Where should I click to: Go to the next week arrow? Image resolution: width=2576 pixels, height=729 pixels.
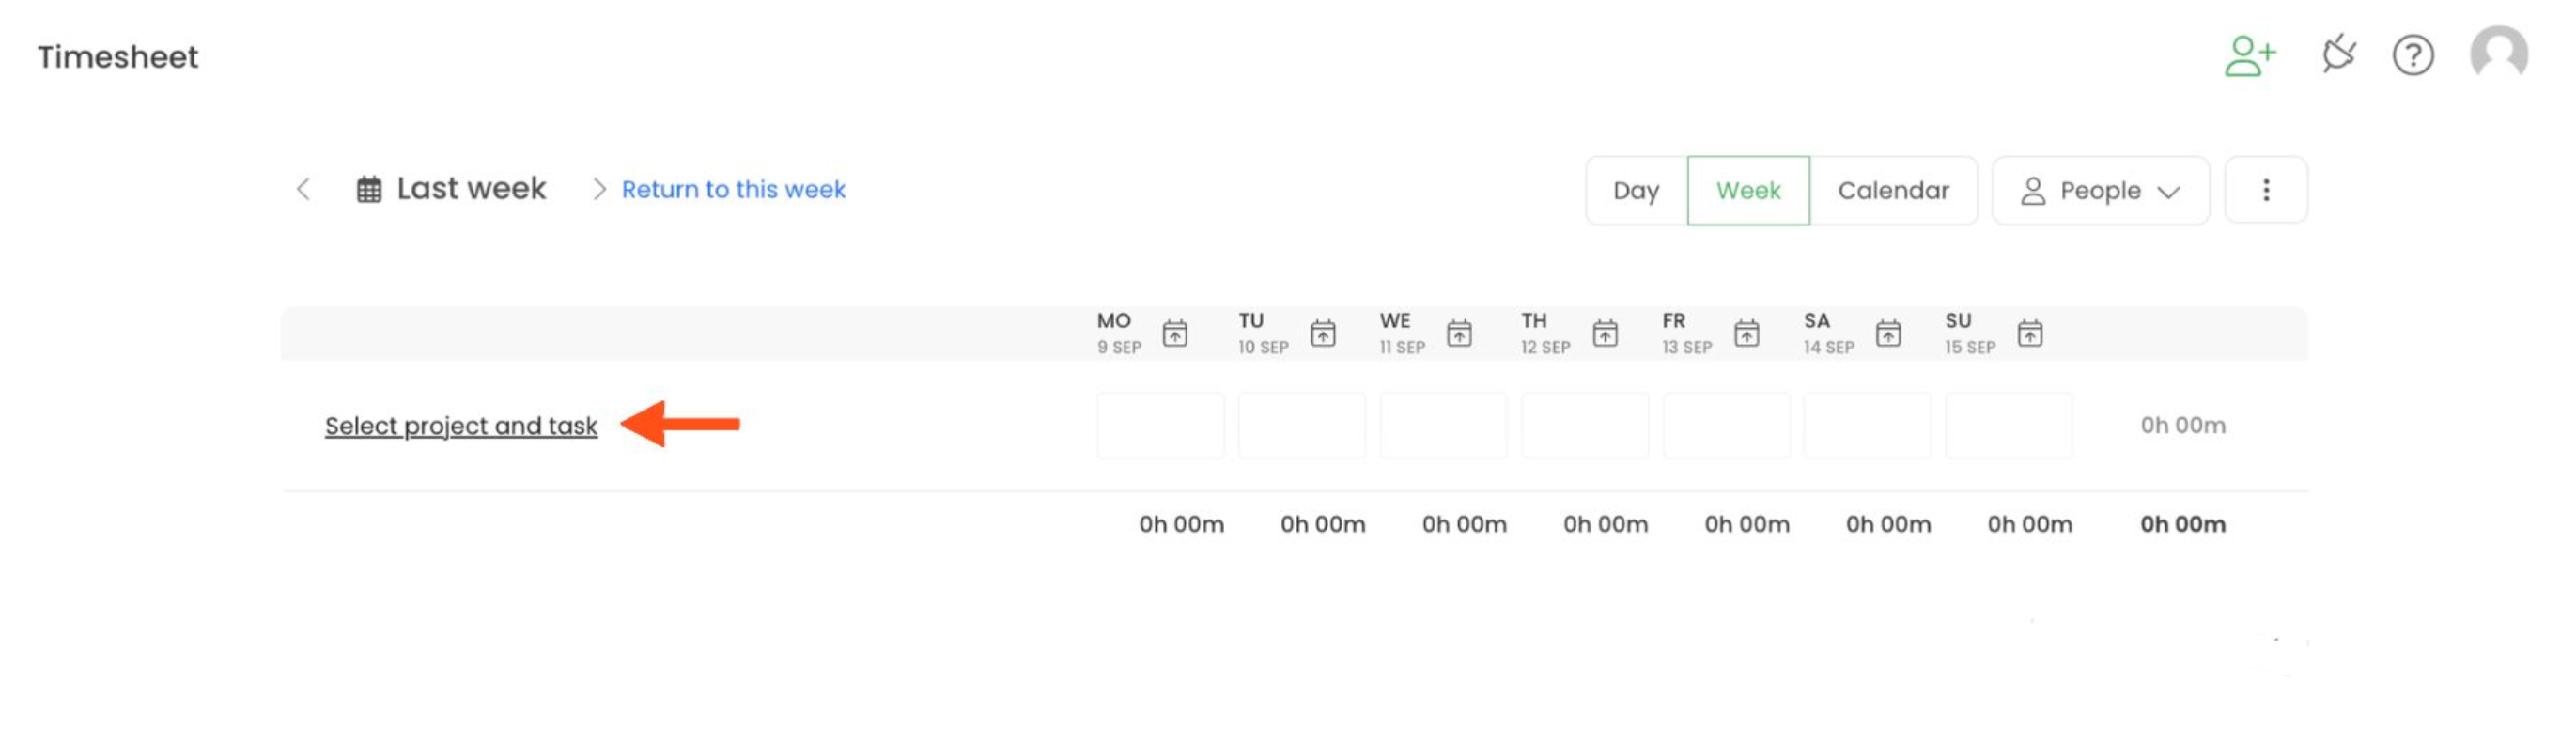(598, 189)
